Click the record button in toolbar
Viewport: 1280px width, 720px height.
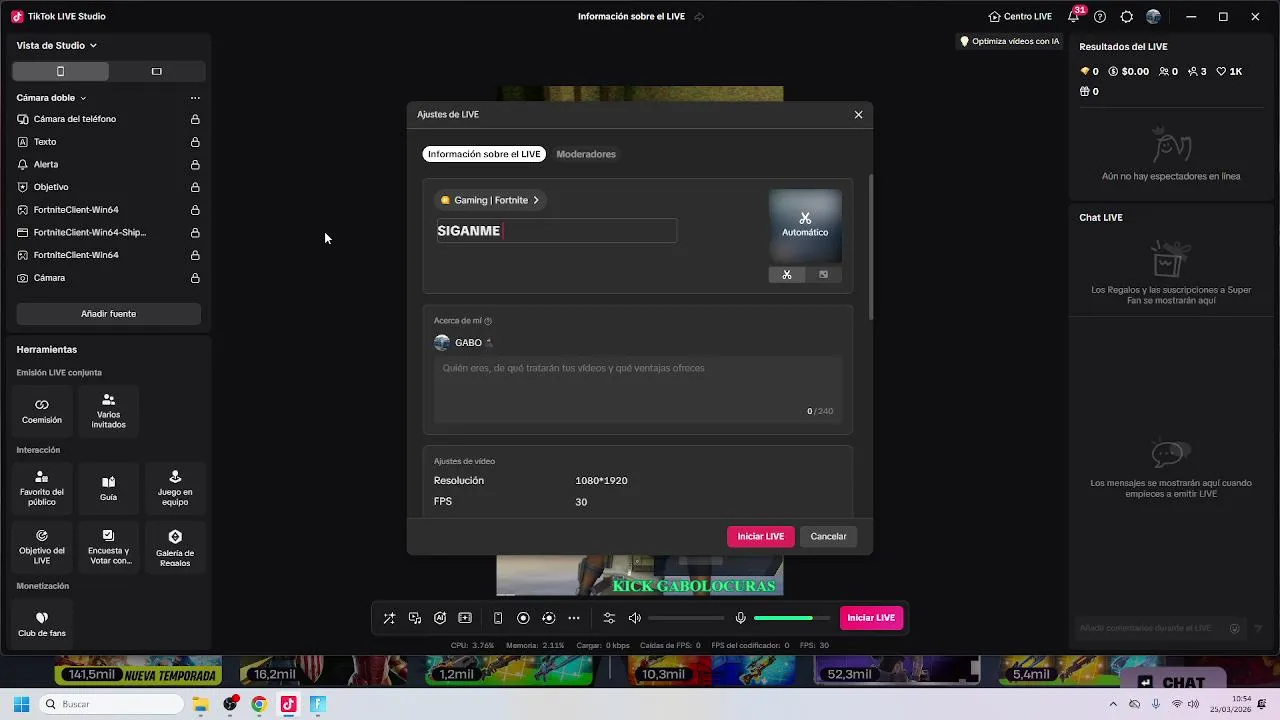(523, 618)
